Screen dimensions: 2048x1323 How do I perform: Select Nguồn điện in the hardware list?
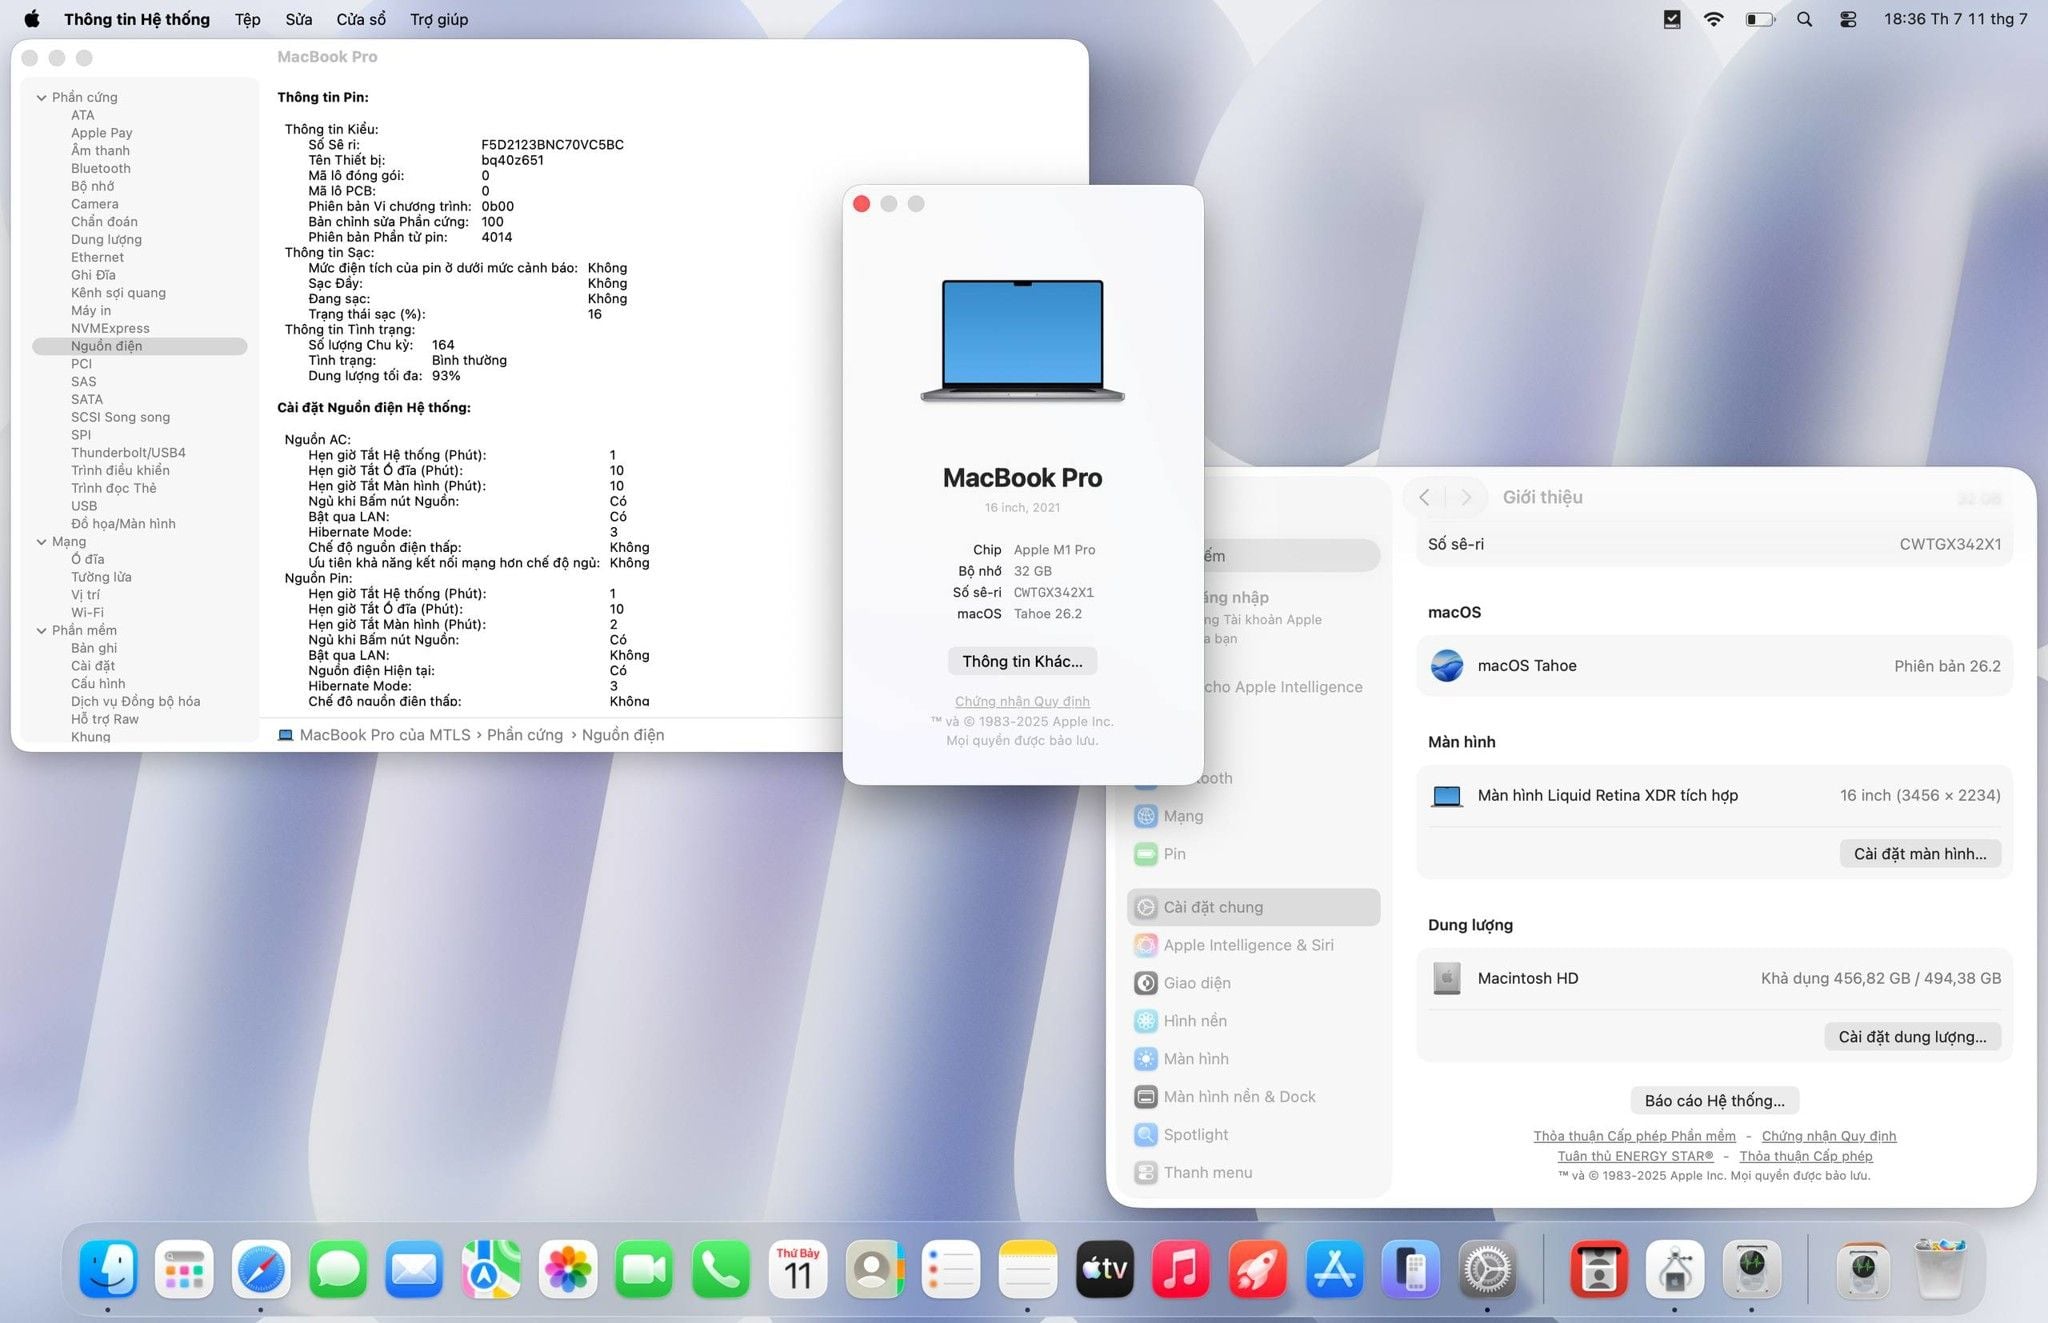(140, 346)
